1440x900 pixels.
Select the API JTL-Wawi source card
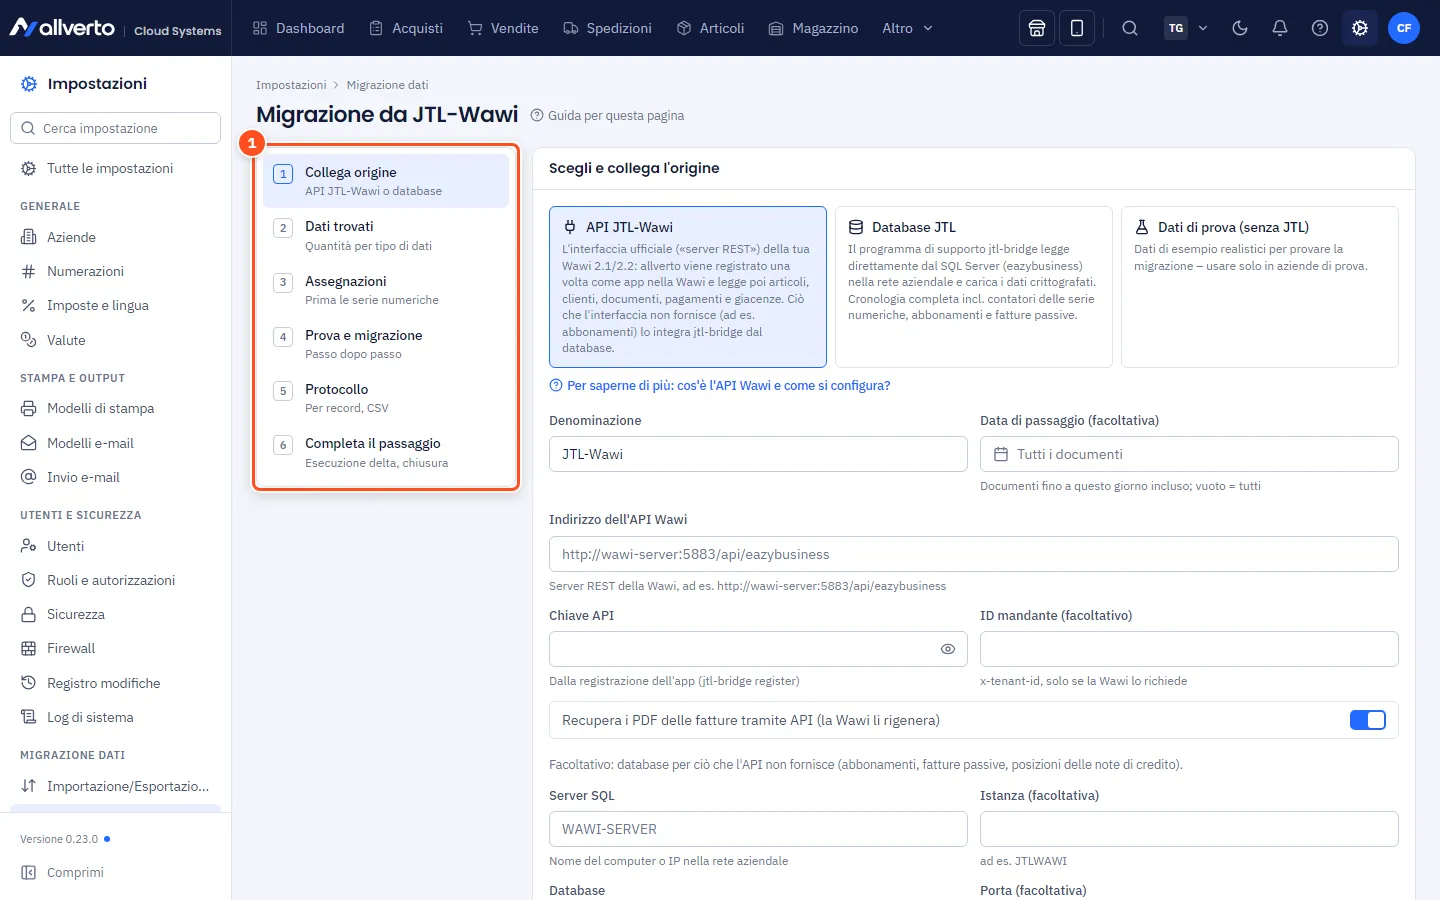tap(688, 287)
